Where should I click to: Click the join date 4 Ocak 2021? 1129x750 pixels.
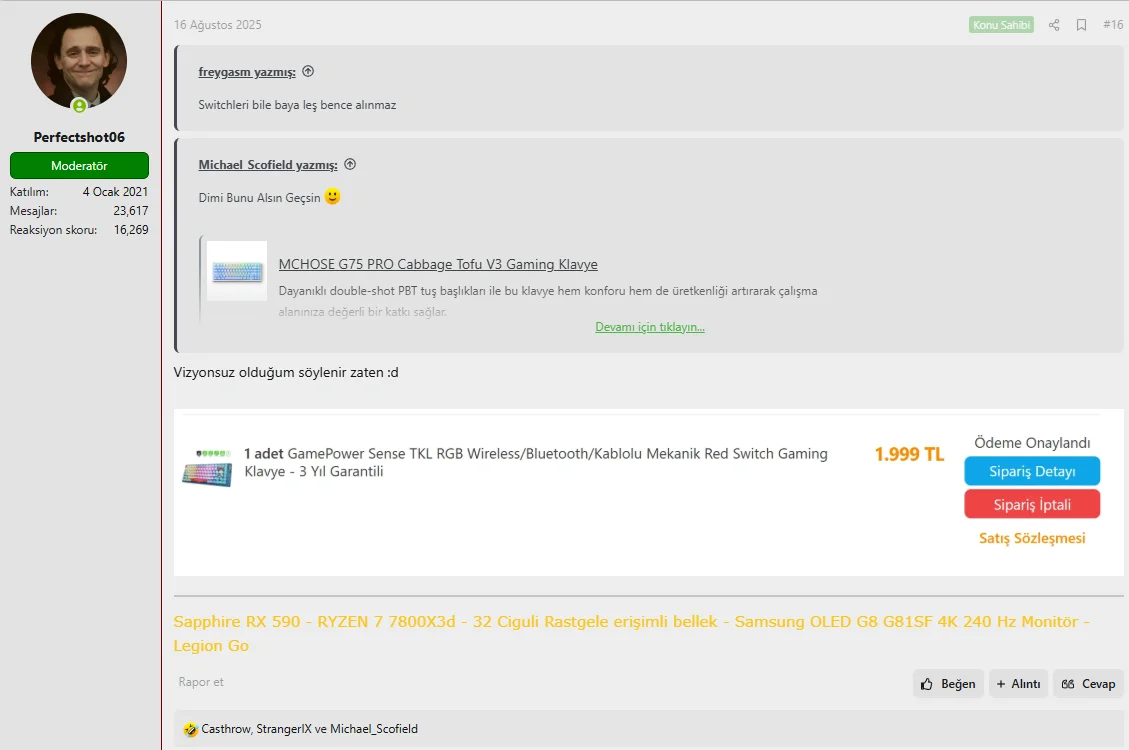(115, 191)
